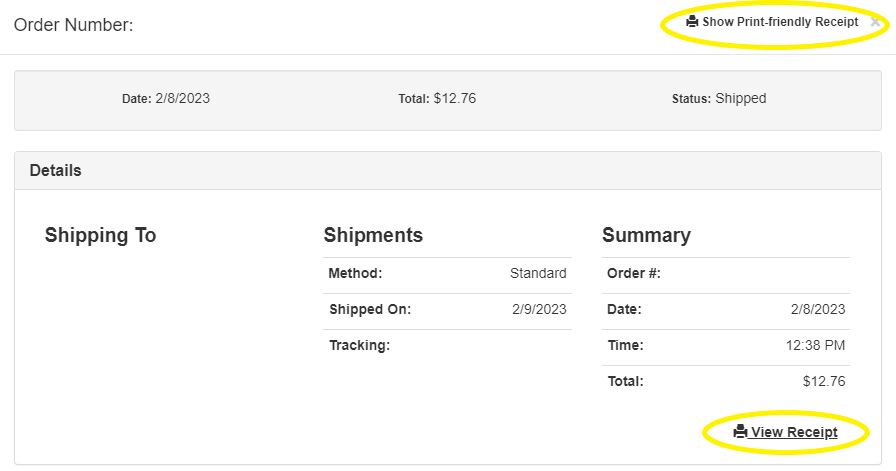Click the printer icon next to View Receipt
This screenshot has width=896, height=471.
tap(740, 431)
